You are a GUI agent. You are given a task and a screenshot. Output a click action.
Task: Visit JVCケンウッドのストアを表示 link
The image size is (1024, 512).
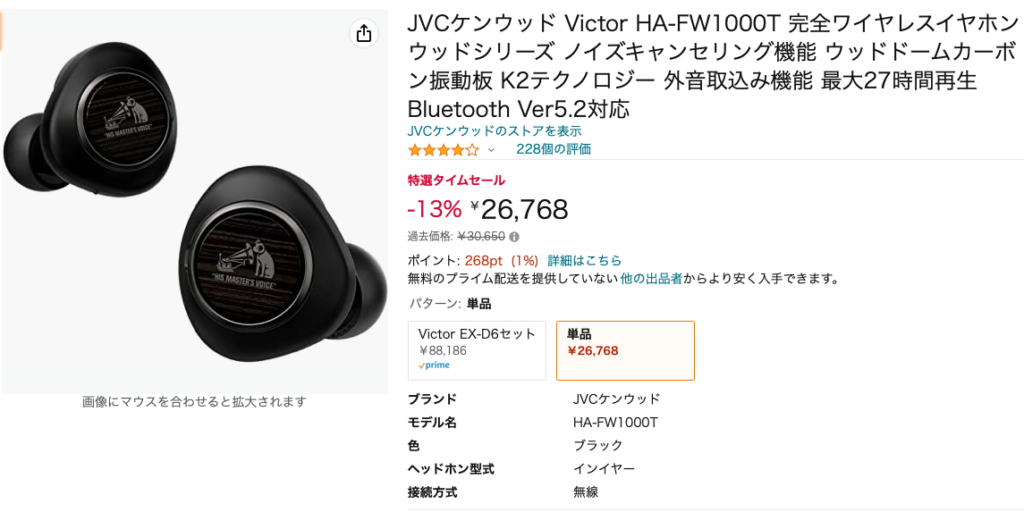(x=494, y=131)
